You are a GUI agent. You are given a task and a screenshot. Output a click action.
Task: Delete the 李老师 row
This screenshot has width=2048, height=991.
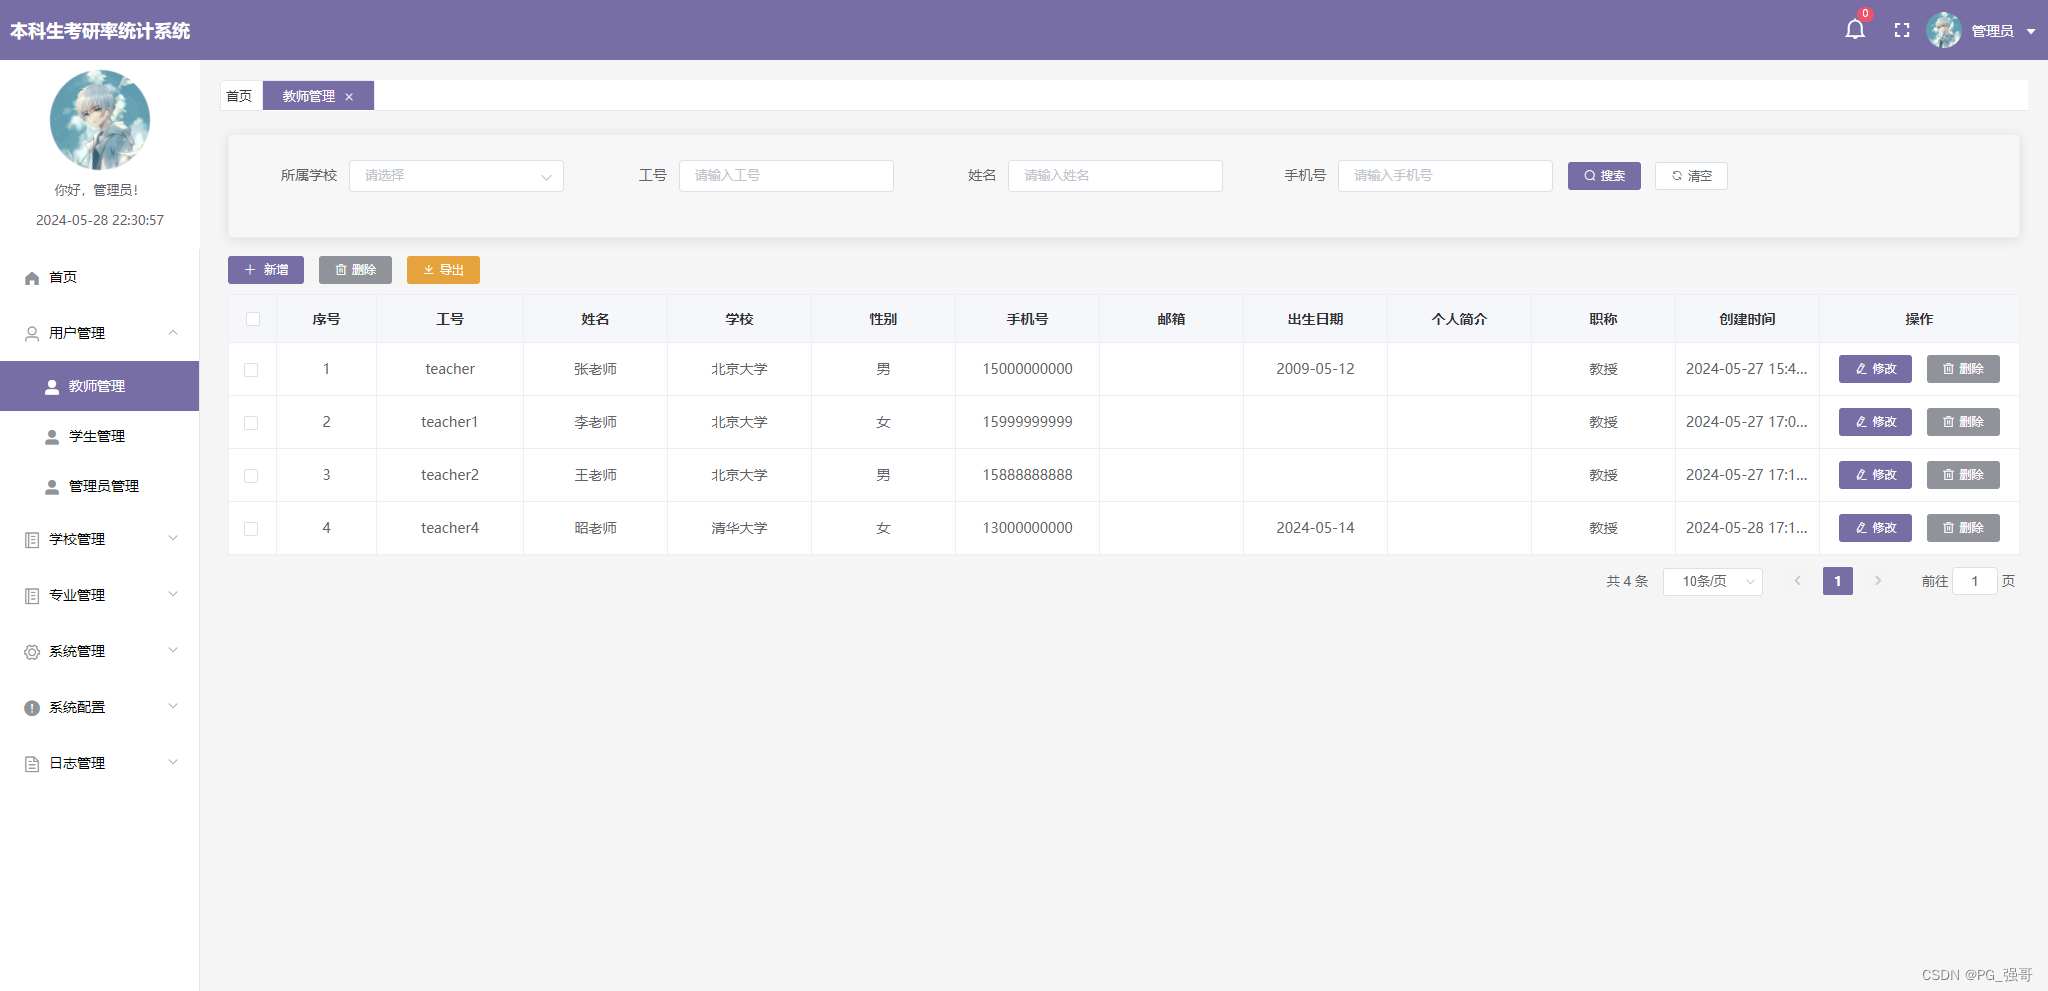click(1963, 422)
